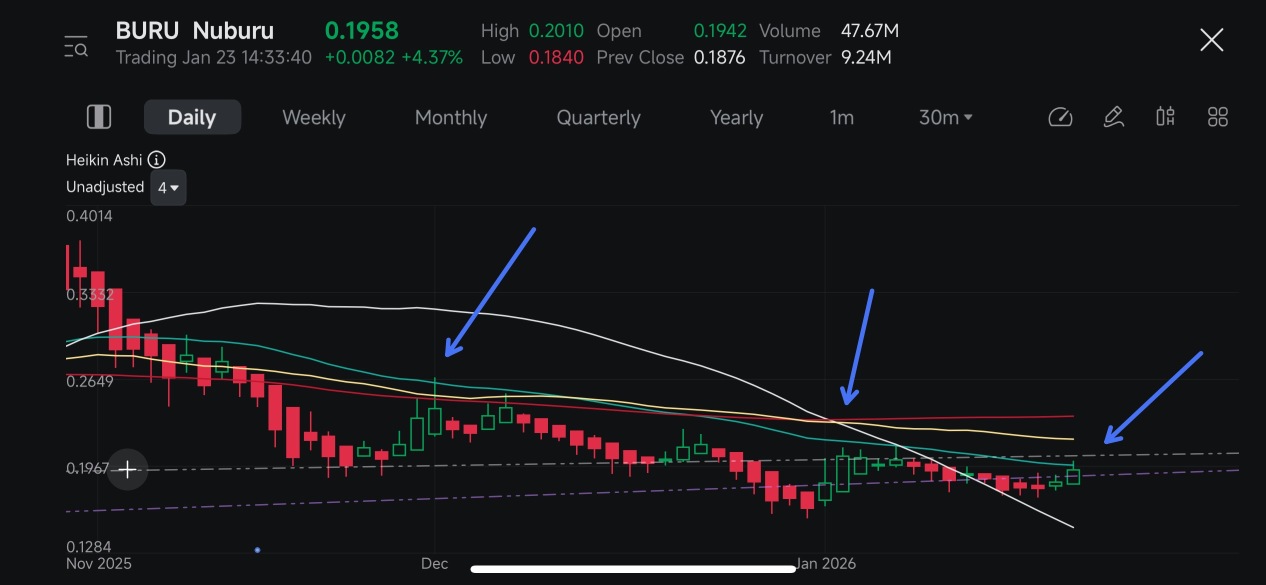Image resolution: width=1266 pixels, height=585 pixels.
Task: Close the chart with the X button
Action: point(1211,40)
